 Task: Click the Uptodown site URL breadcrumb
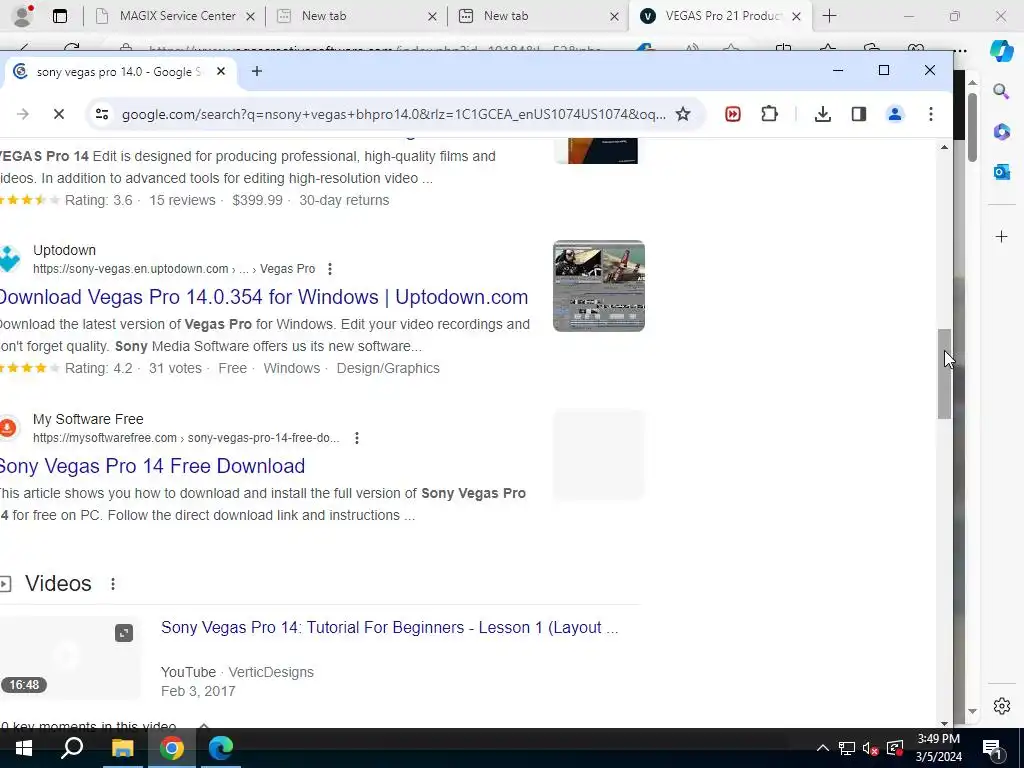(174, 269)
